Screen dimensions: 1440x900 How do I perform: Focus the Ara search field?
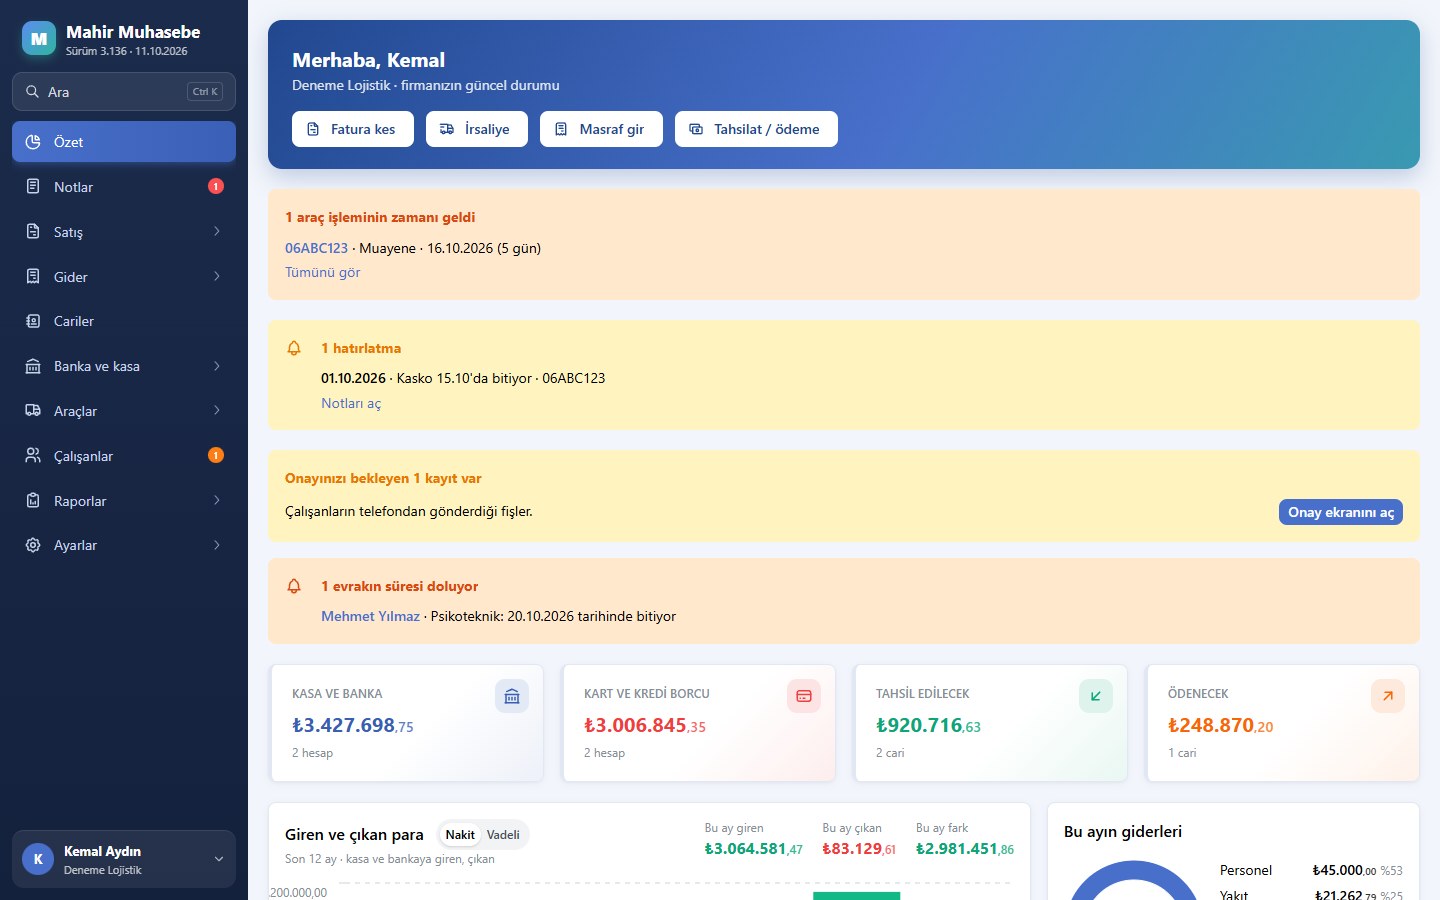click(124, 91)
